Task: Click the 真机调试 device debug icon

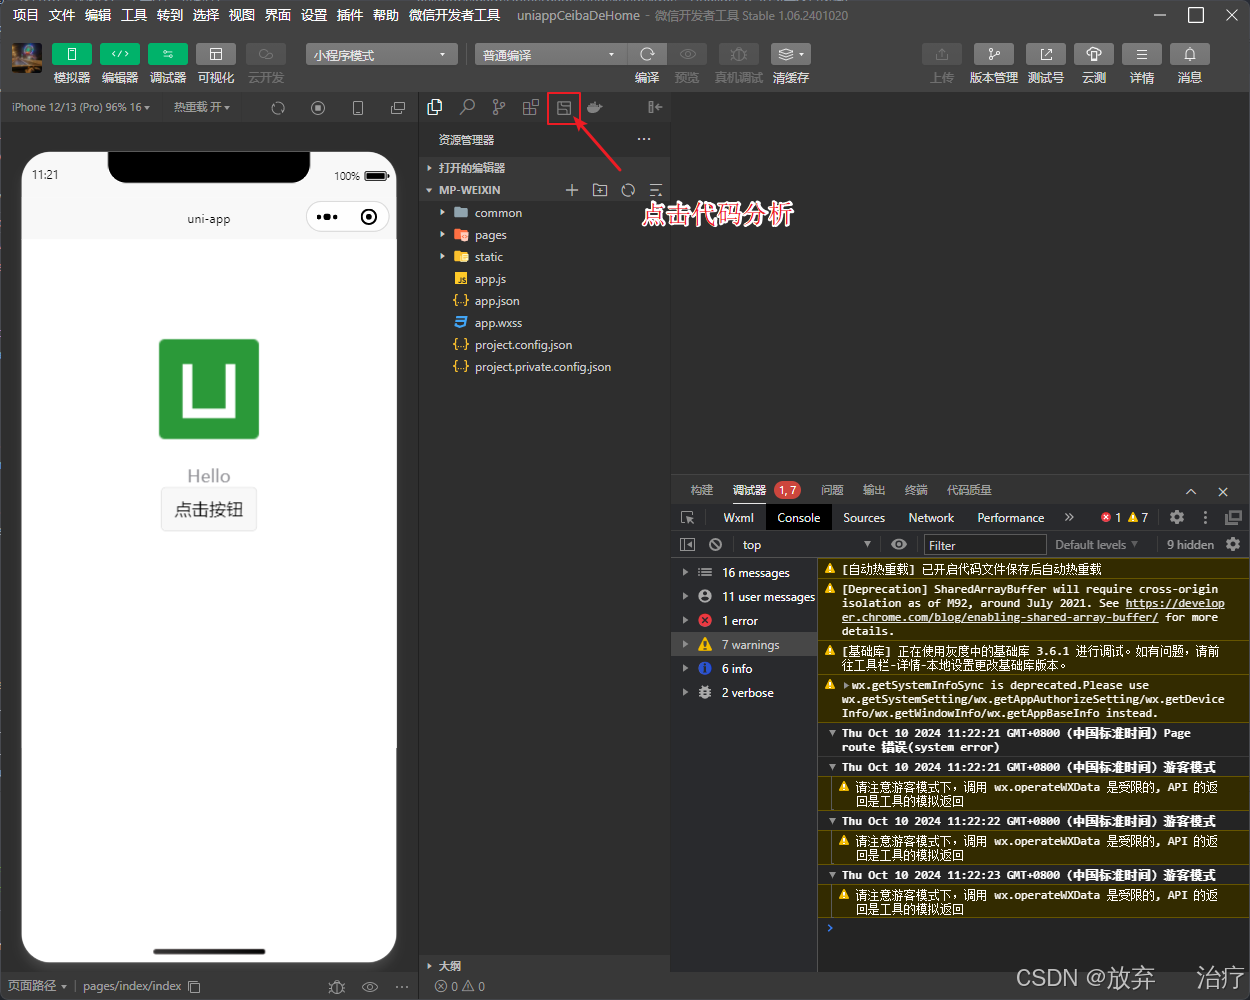Action: click(x=738, y=54)
